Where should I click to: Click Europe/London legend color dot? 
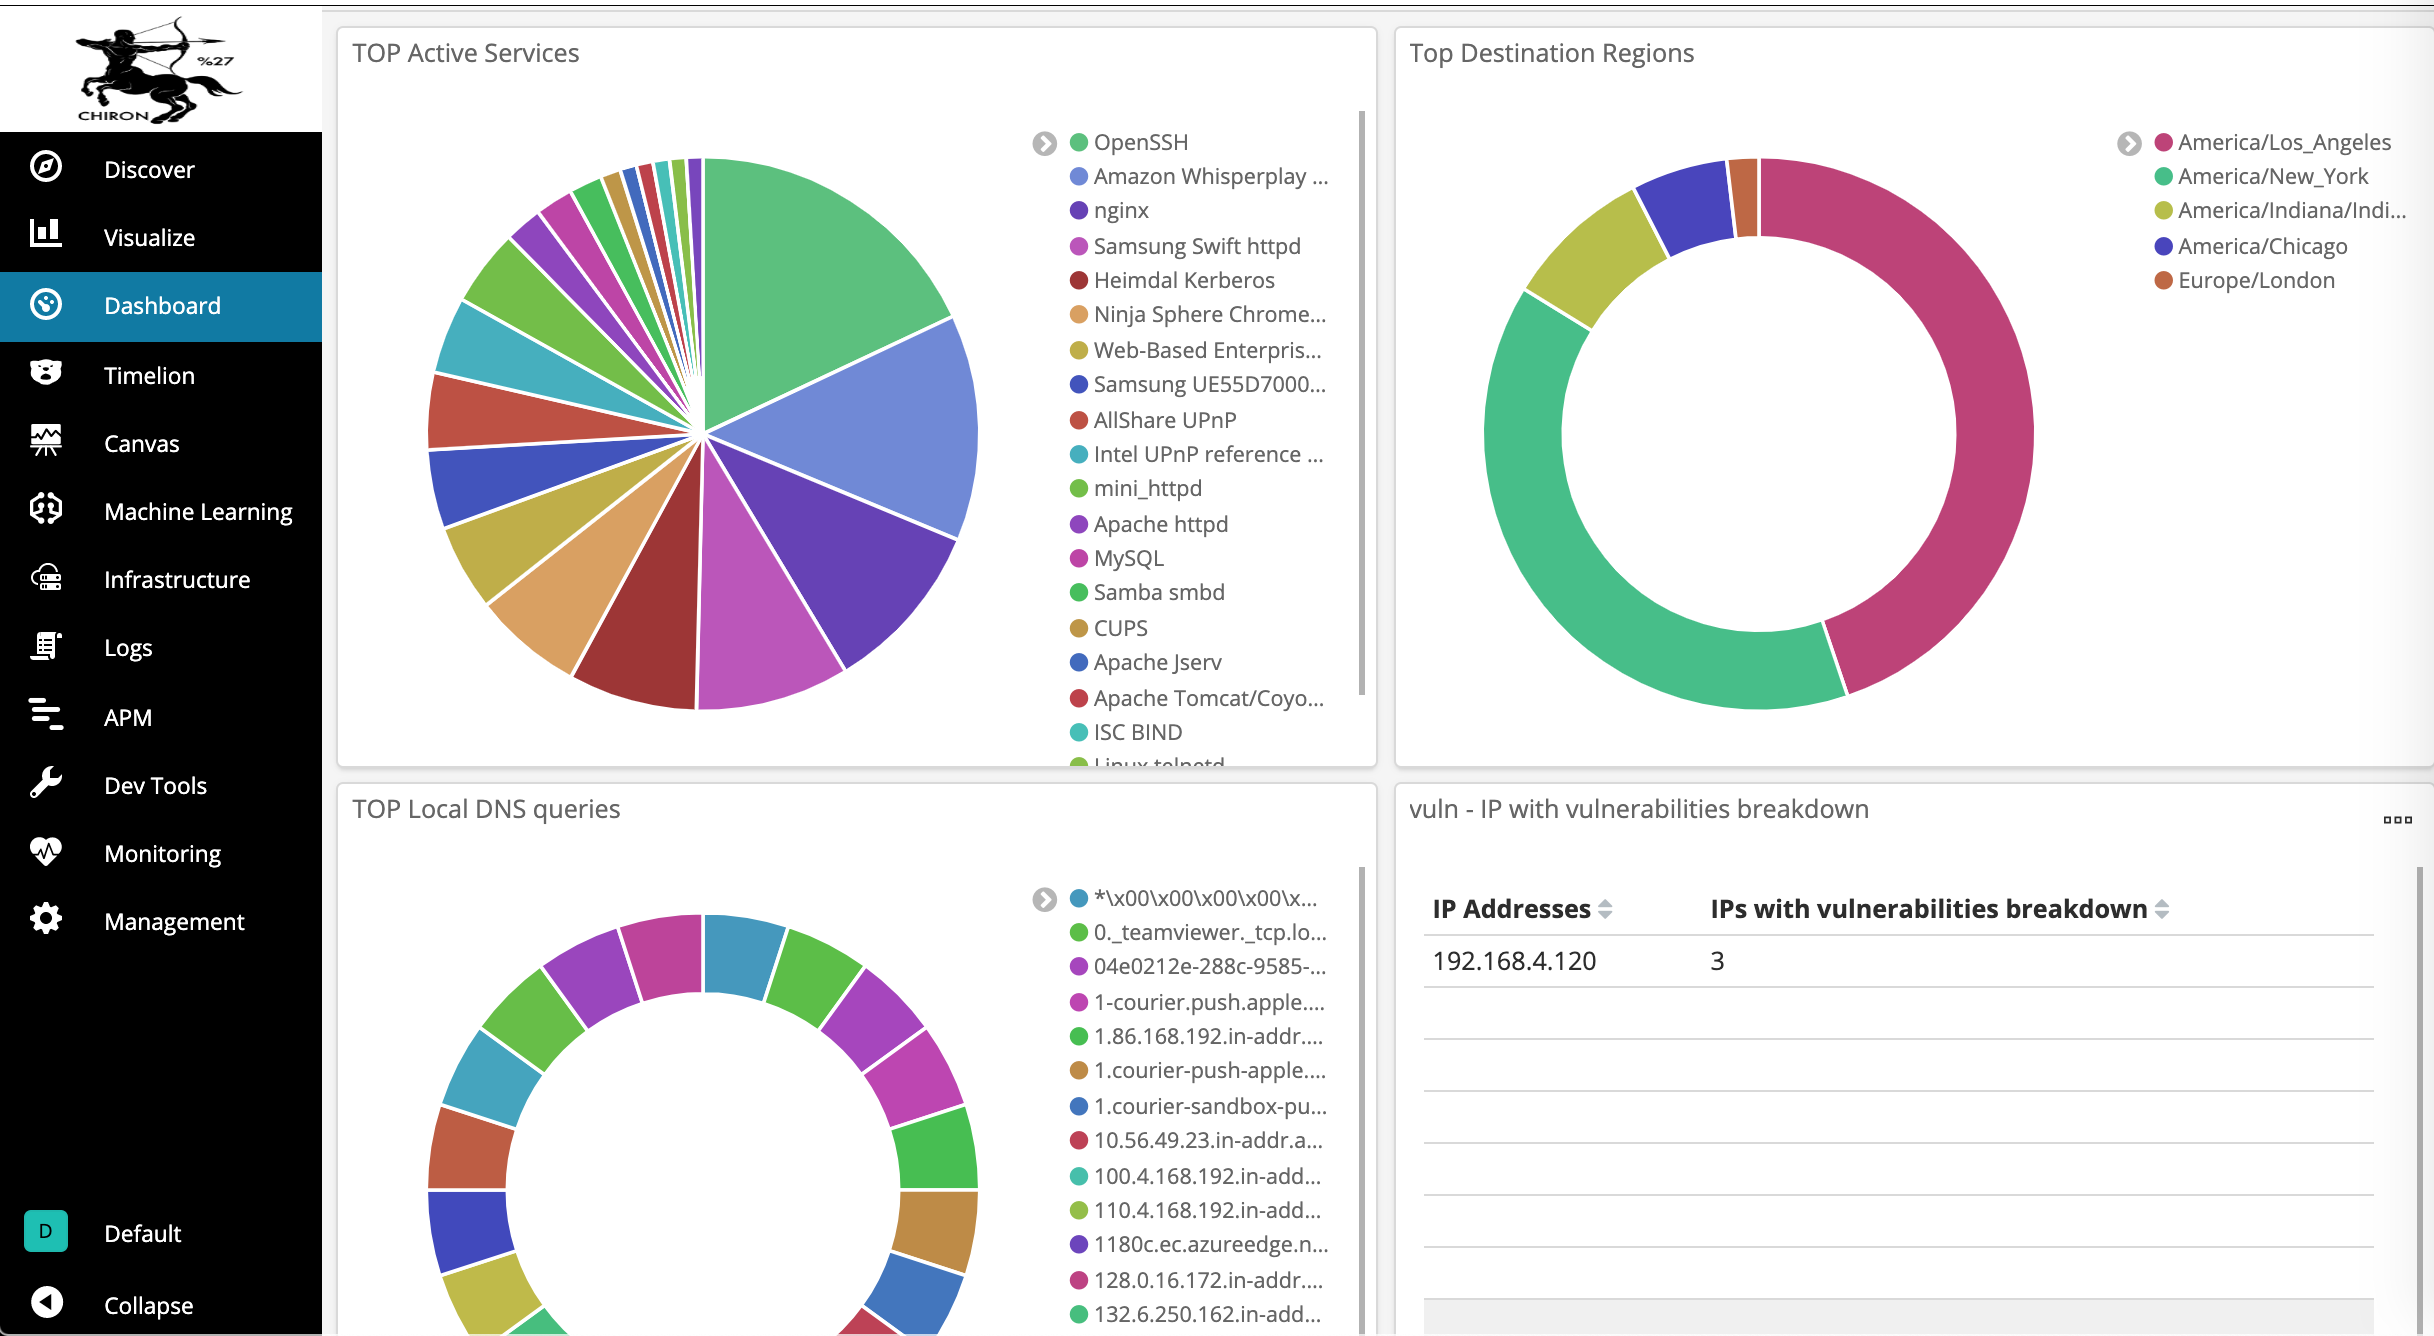(x=2163, y=280)
